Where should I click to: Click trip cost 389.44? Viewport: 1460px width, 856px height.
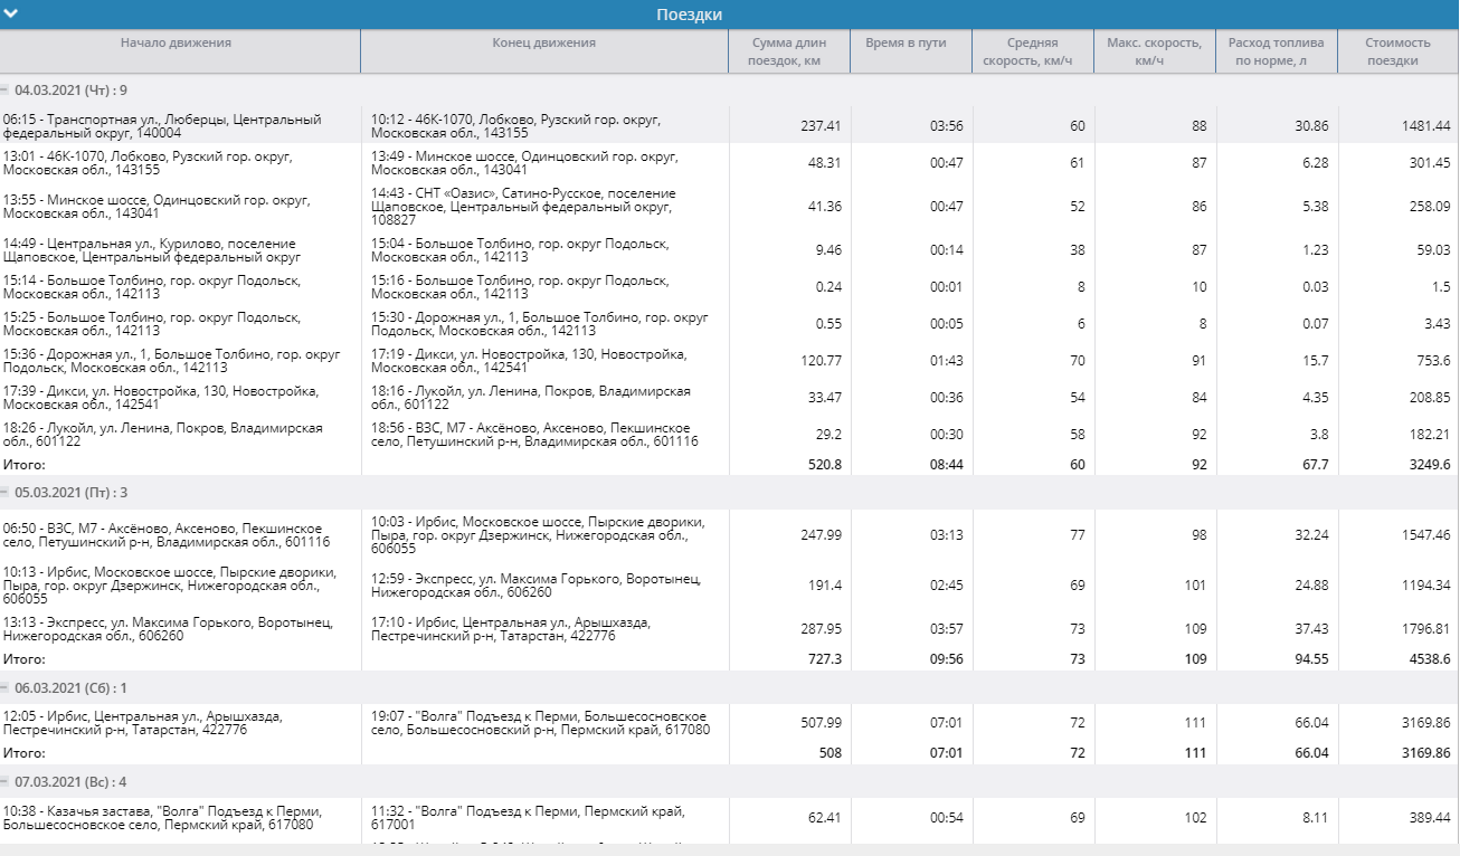click(1429, 818)
